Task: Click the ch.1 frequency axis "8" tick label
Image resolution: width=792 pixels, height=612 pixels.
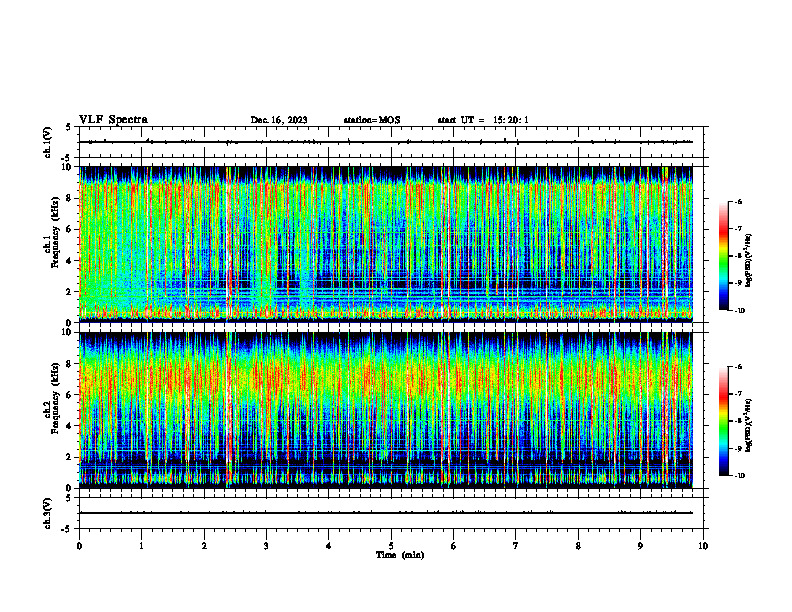Action: pos(69,198)
